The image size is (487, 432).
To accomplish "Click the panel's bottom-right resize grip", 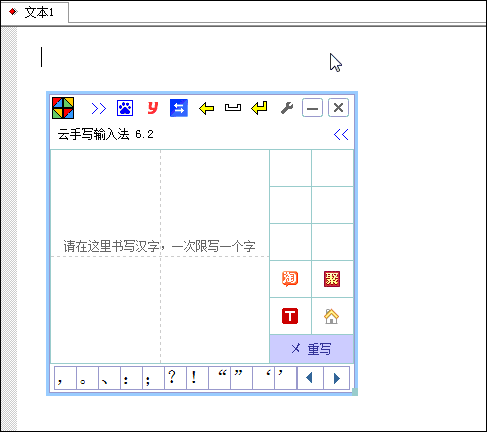I will (x=355, y=392).
